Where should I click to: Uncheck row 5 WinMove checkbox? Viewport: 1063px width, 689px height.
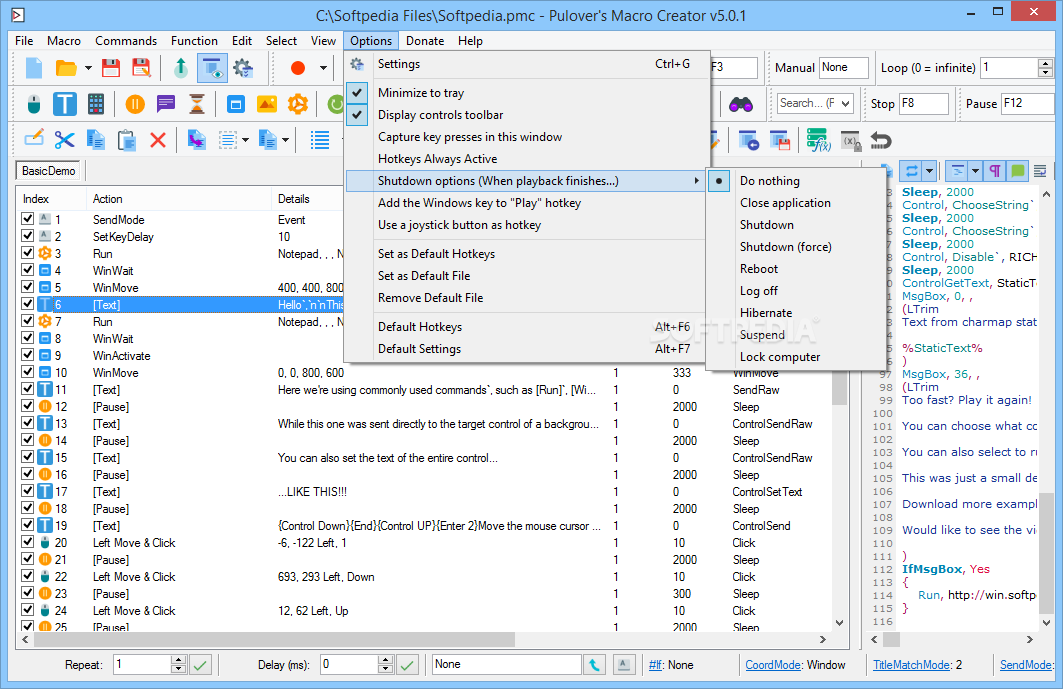coord(28,287)
